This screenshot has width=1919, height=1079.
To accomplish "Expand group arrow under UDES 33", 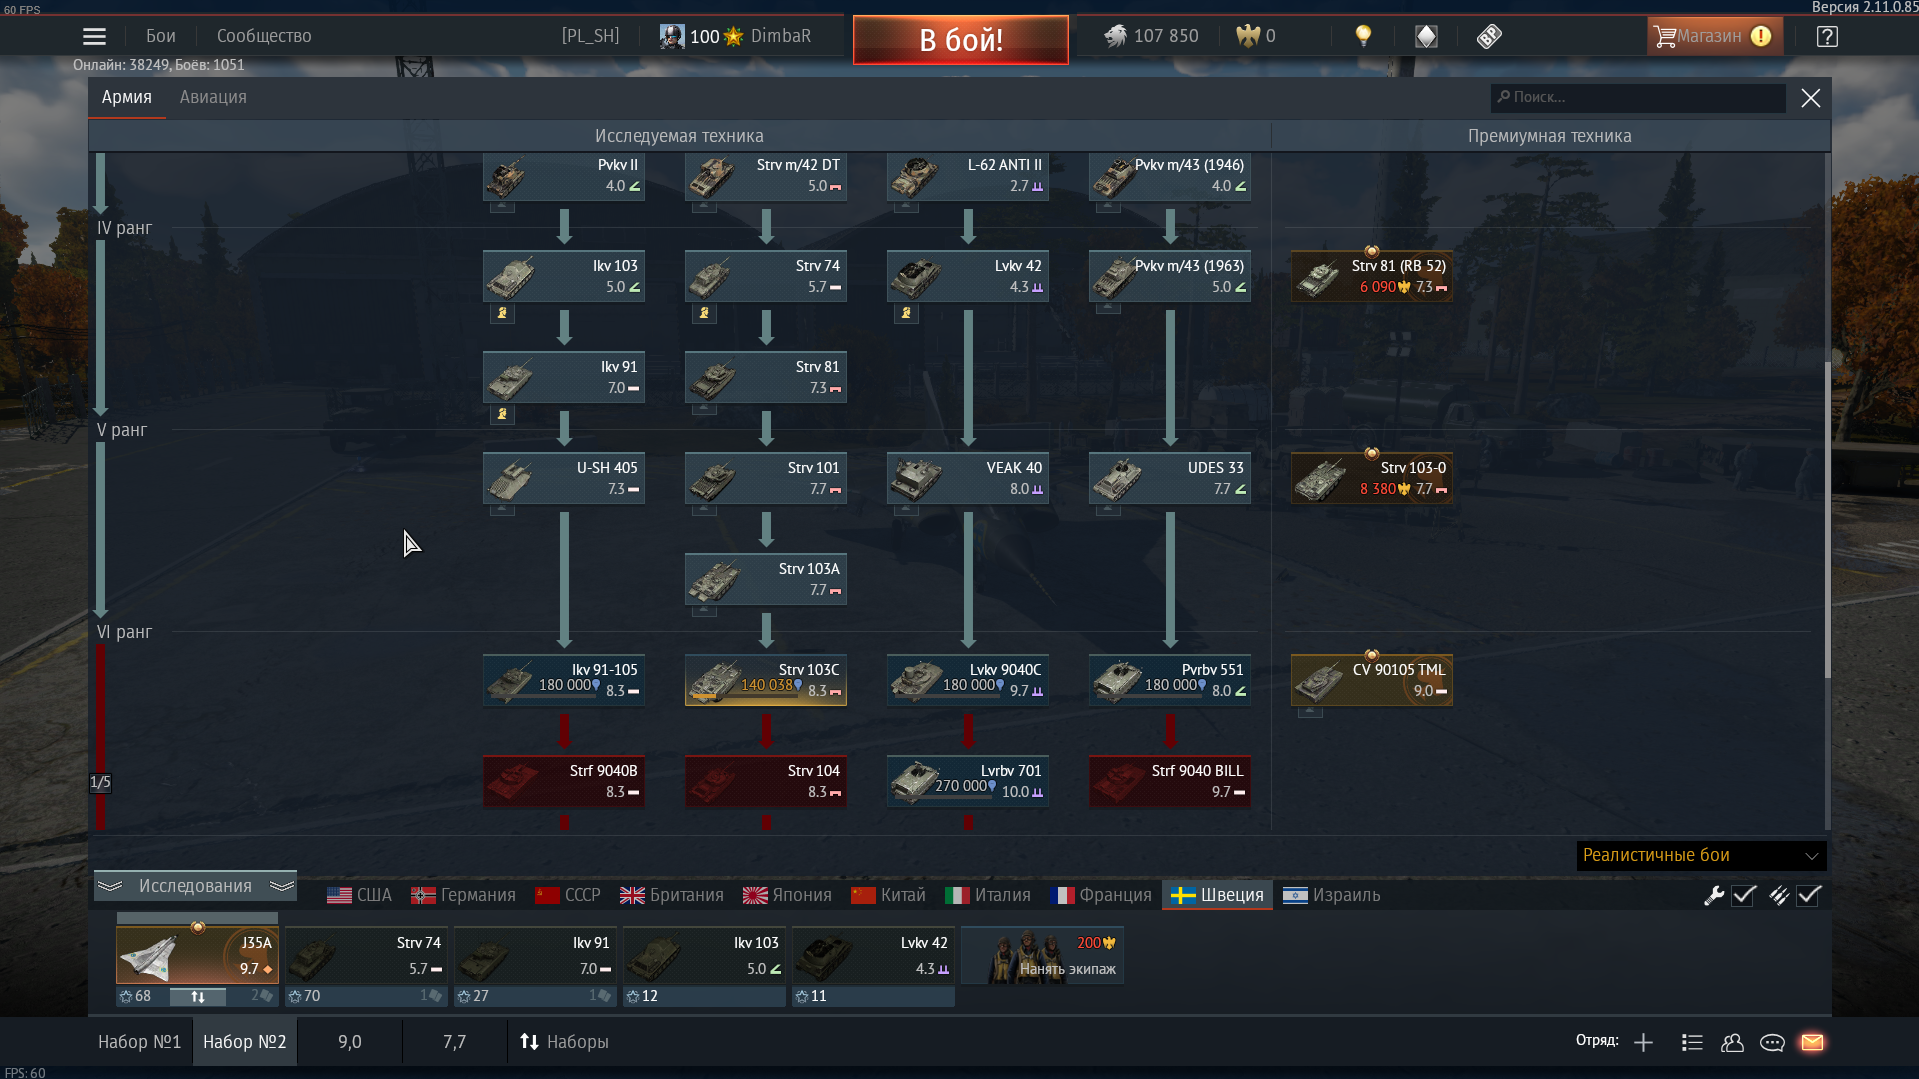I will pyautogui.click(x=1108, y=510).
